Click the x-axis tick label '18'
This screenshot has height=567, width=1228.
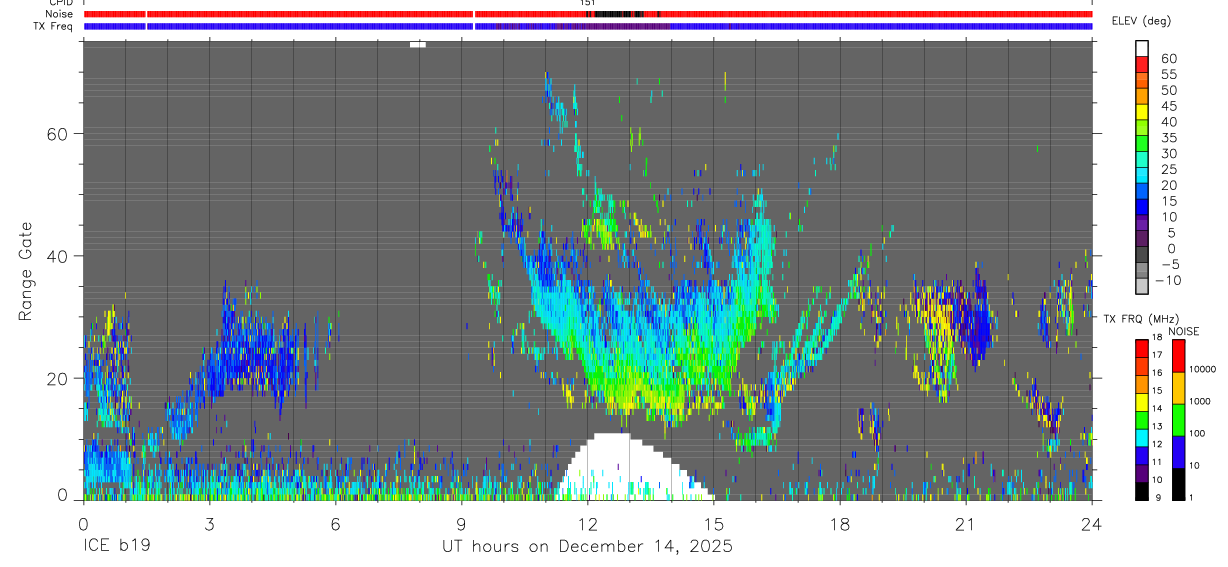click(x=840, y=524)
